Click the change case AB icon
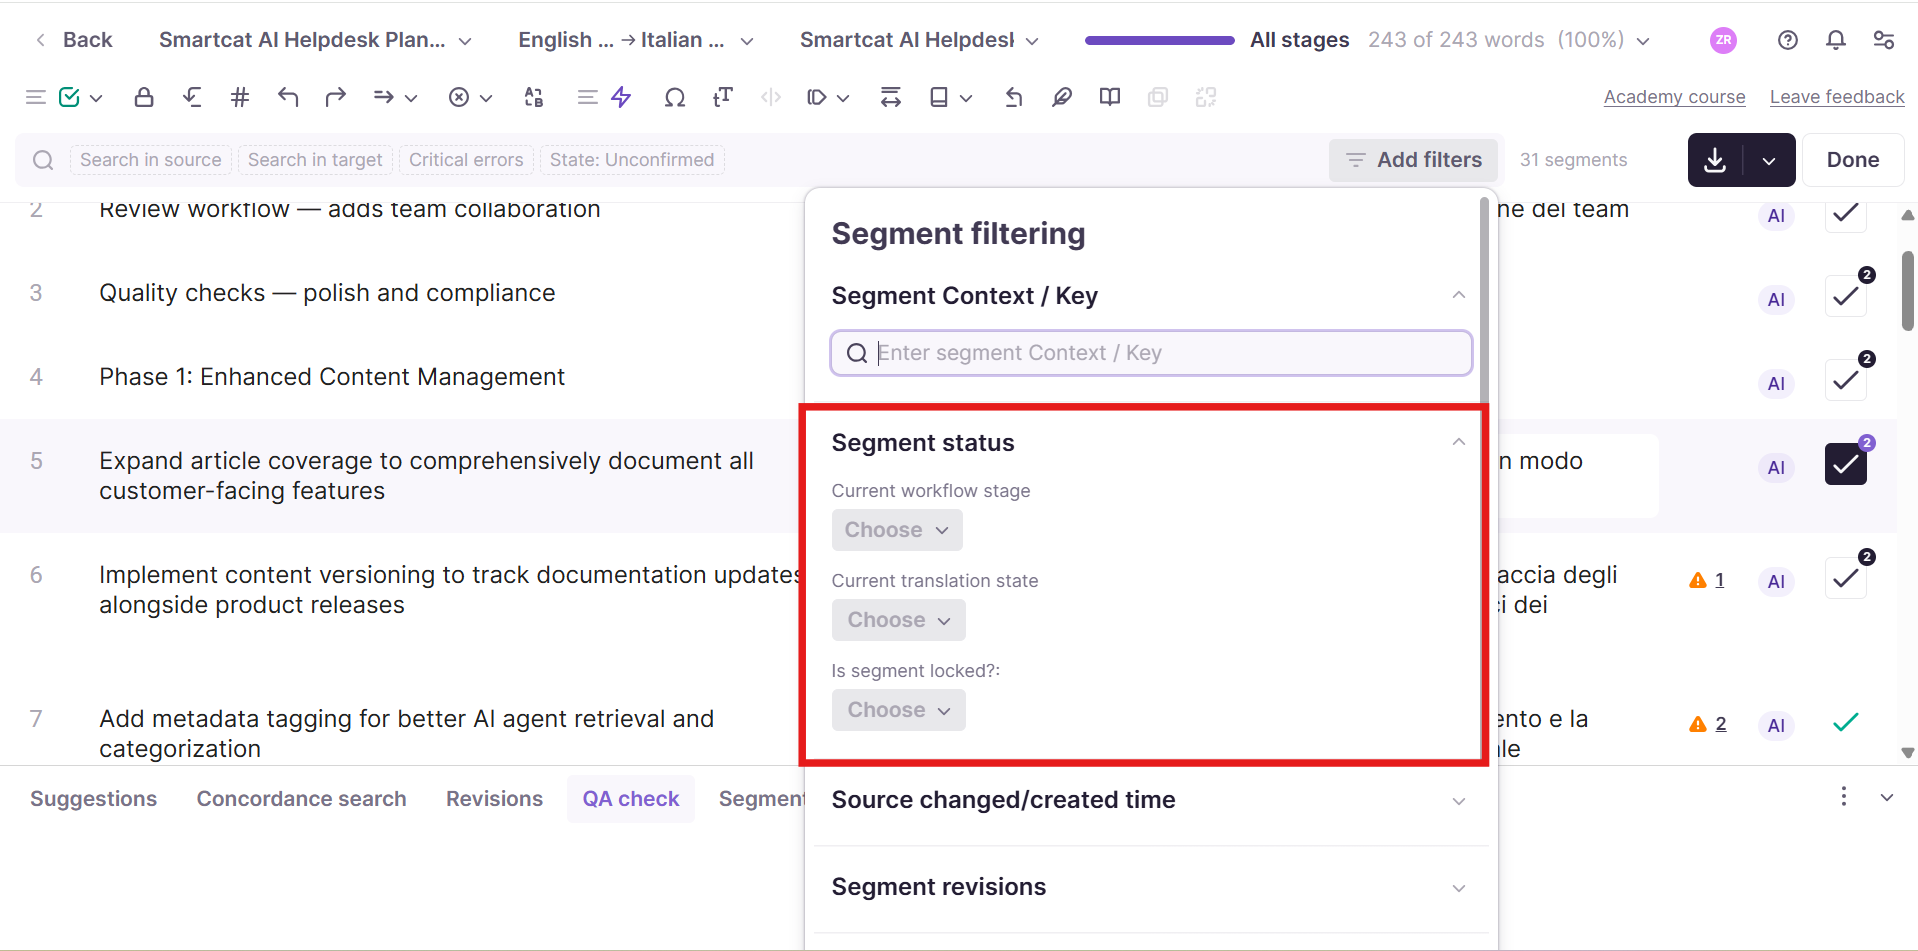The width and height of the screenshot is (1918, 951). pos(534,97)
